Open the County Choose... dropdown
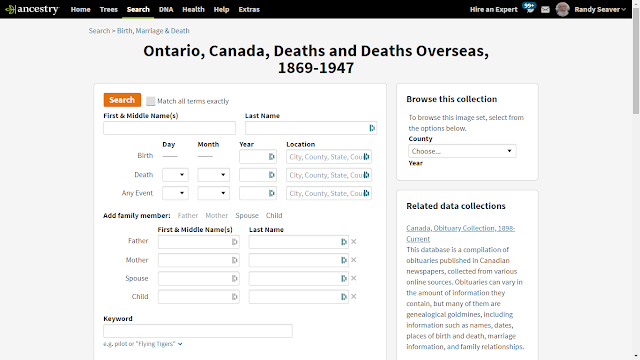The image size is (640, 360). click(462, 151)
